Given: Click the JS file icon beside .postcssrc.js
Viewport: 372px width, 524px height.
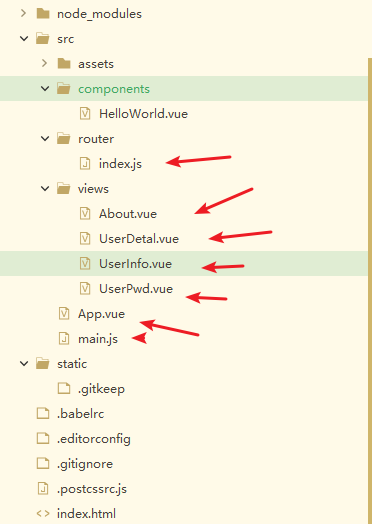Looking at the screenshot, I should coord(43,489).
